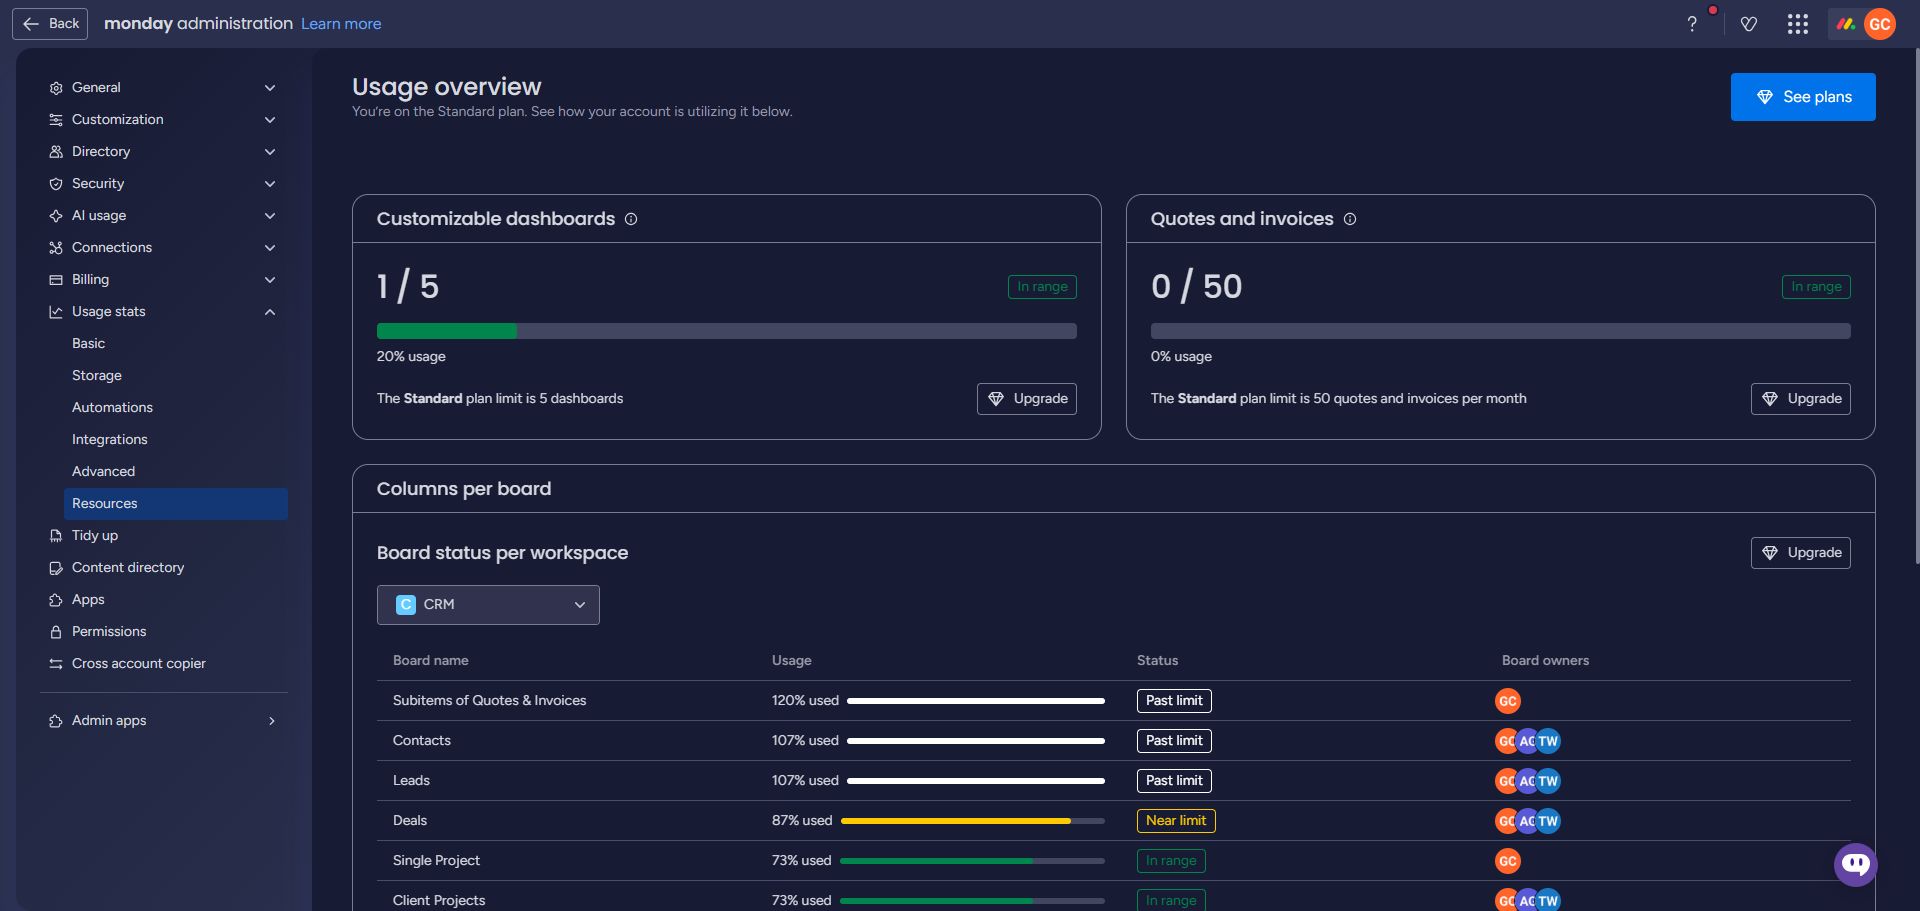Click the Billing card icon
Viewport: 1920px width, 911px height.
tap(56, 280)
